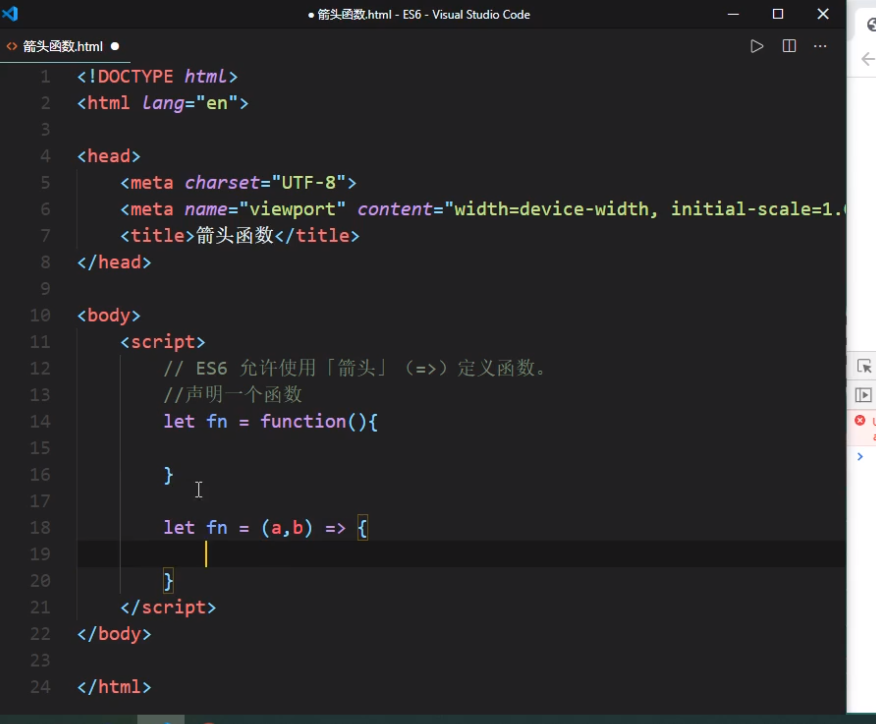This screenshot has width=876, height=724.
Task: Click the opening <head> tag
Action: pos(109,156)
